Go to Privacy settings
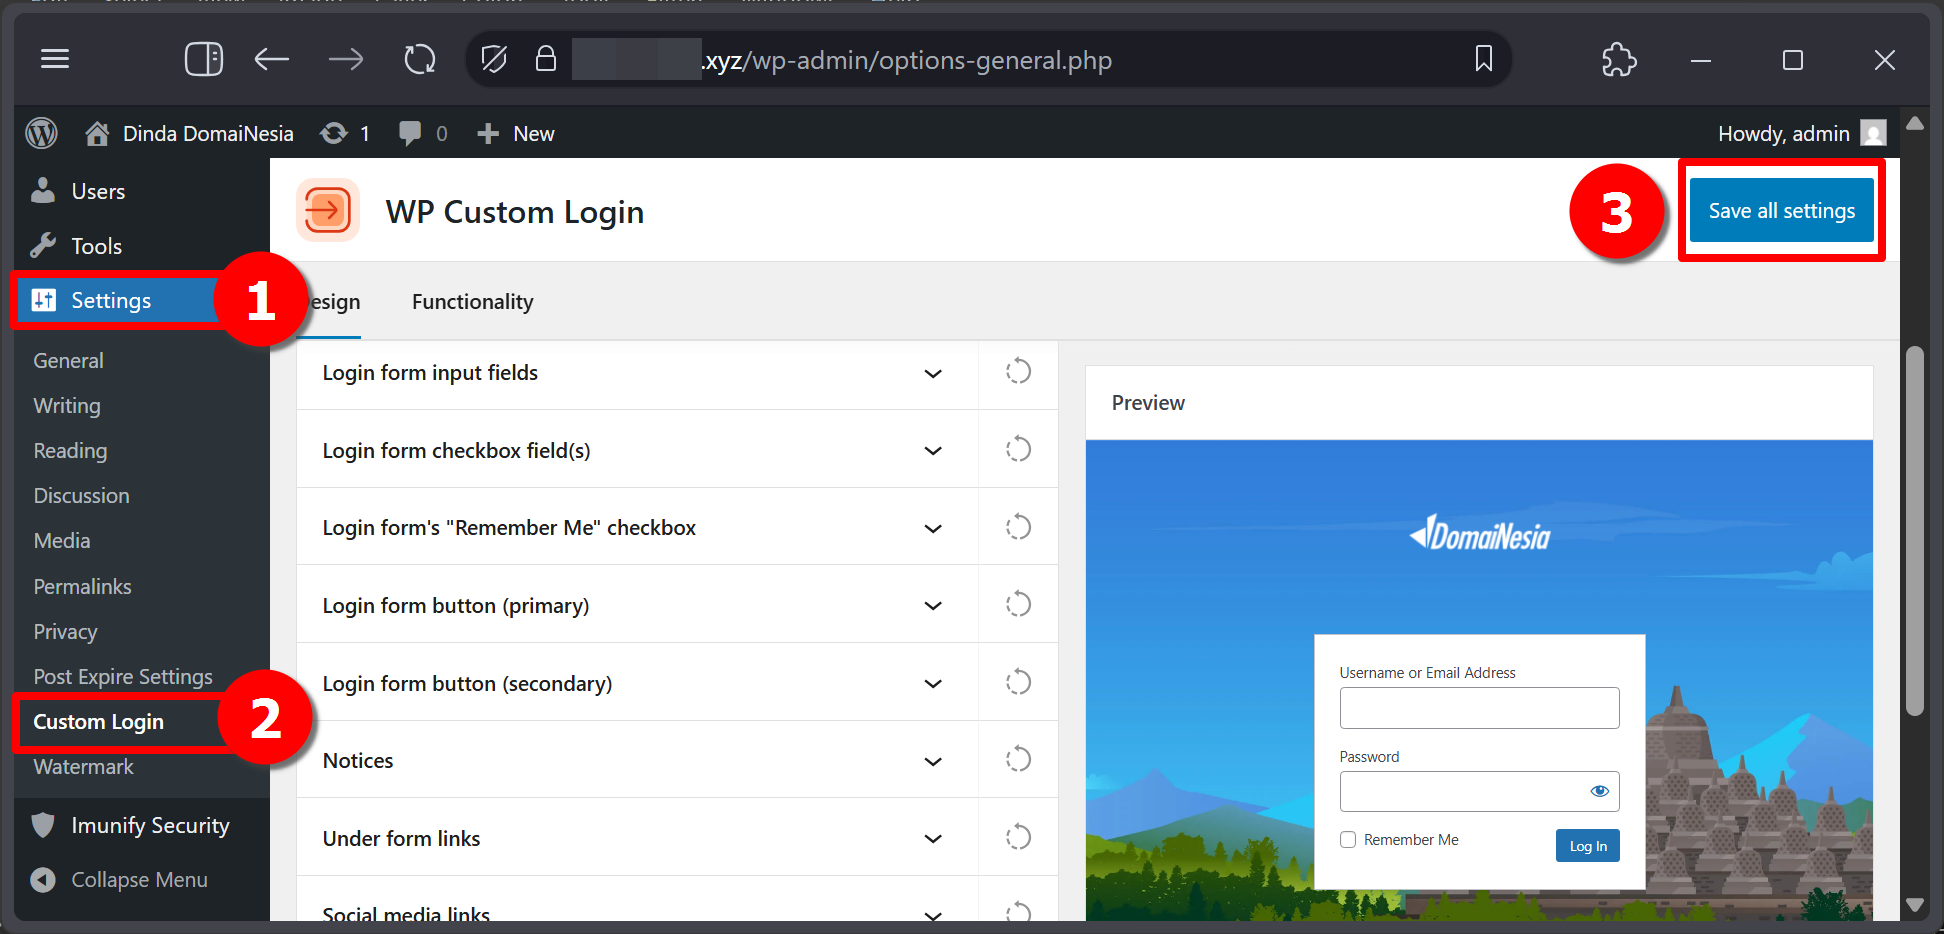 [x=65, y=632]
